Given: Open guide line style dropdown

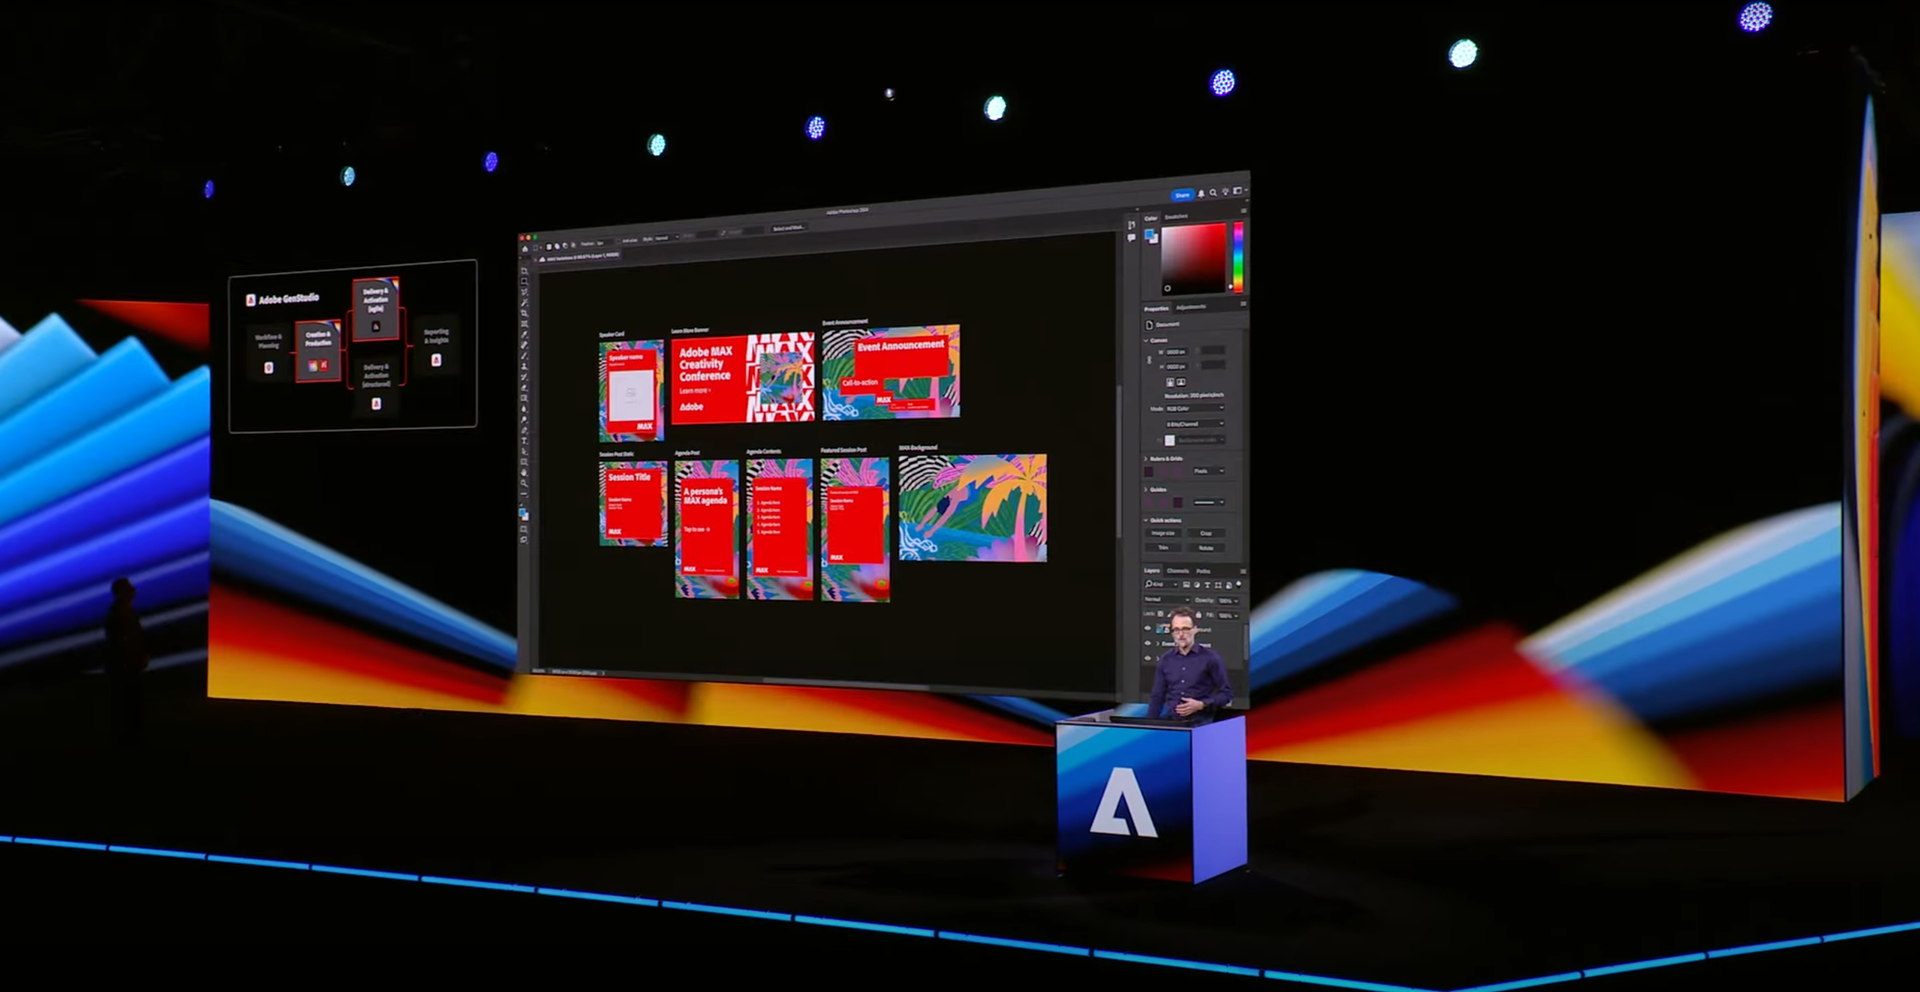Looking at the screenshot, I should coord(1209,502).
